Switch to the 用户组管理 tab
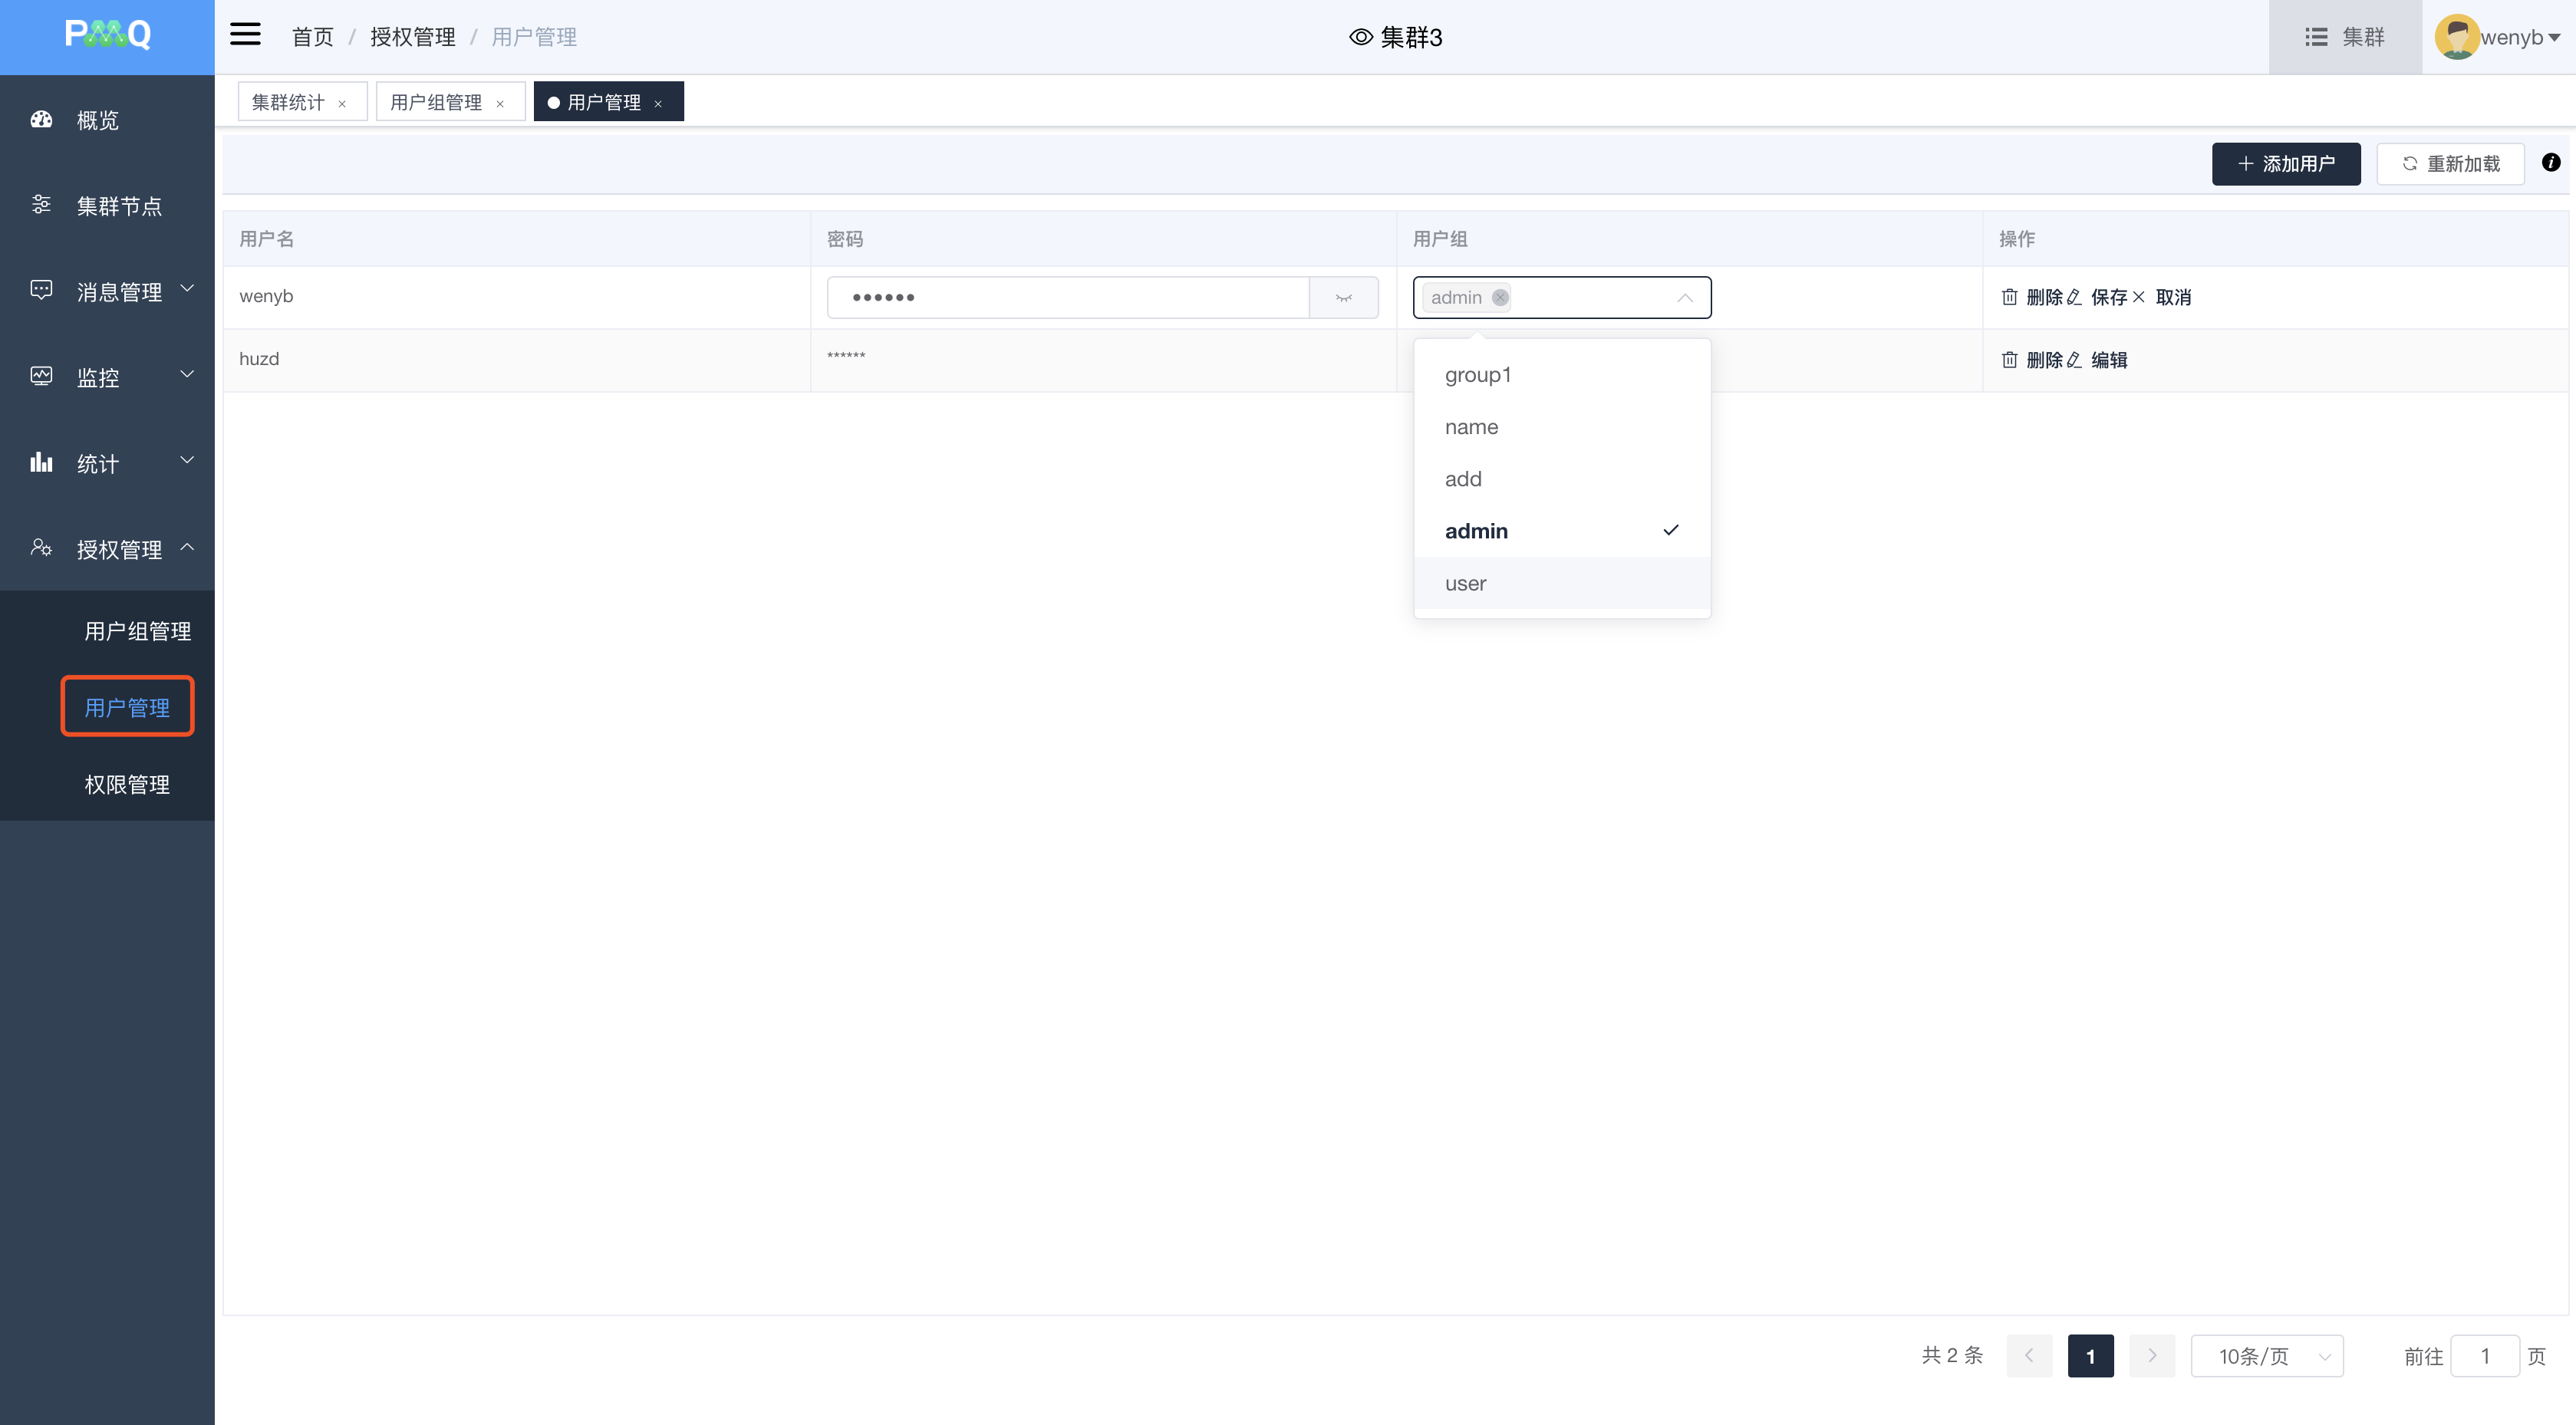The height and width of the screenshot is (1425, 2576). tap(436, 103)
